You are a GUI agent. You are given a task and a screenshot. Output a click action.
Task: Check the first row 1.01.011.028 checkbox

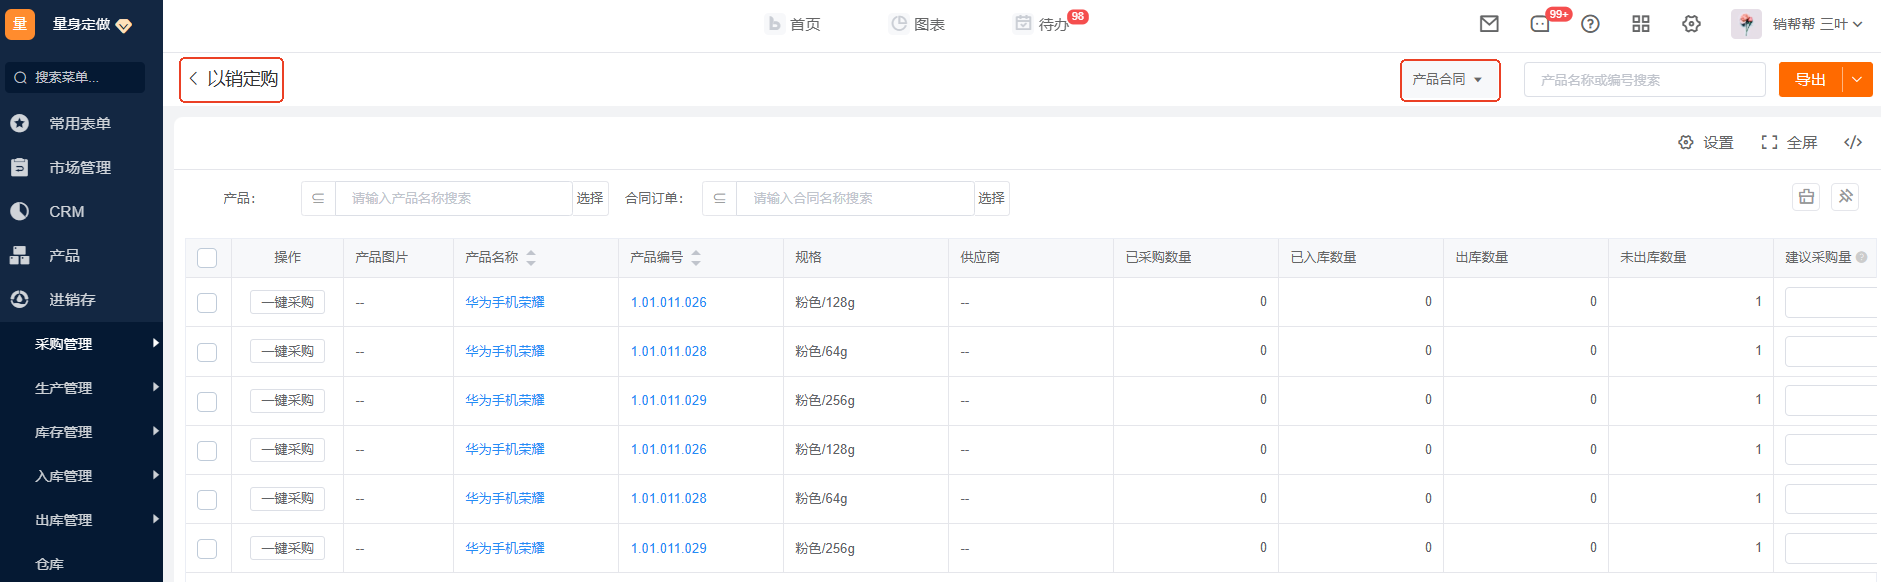click(x=207, y=352)
